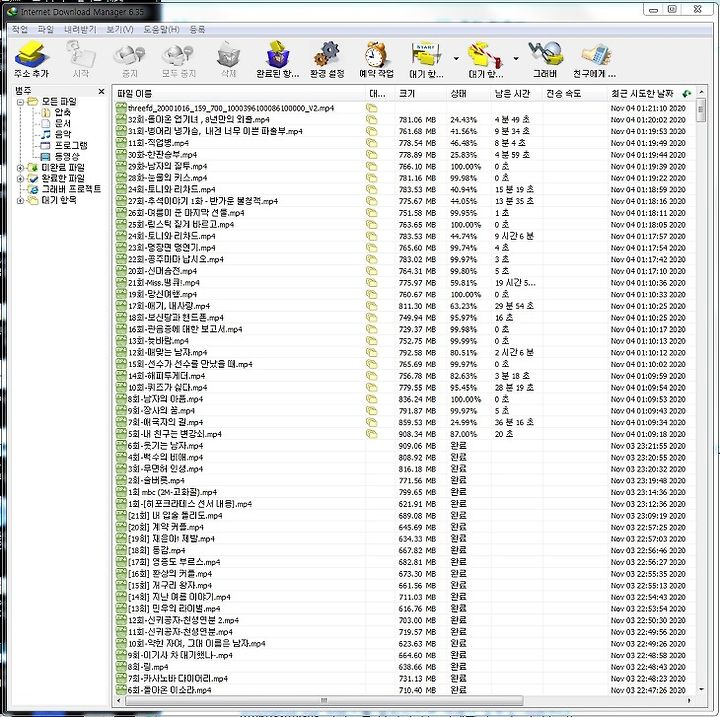This screenshot has height=717, width=720.
Task: Click the 압축 archive icon in the category tree
Action: pyautogui.click(x=45, y=112)
